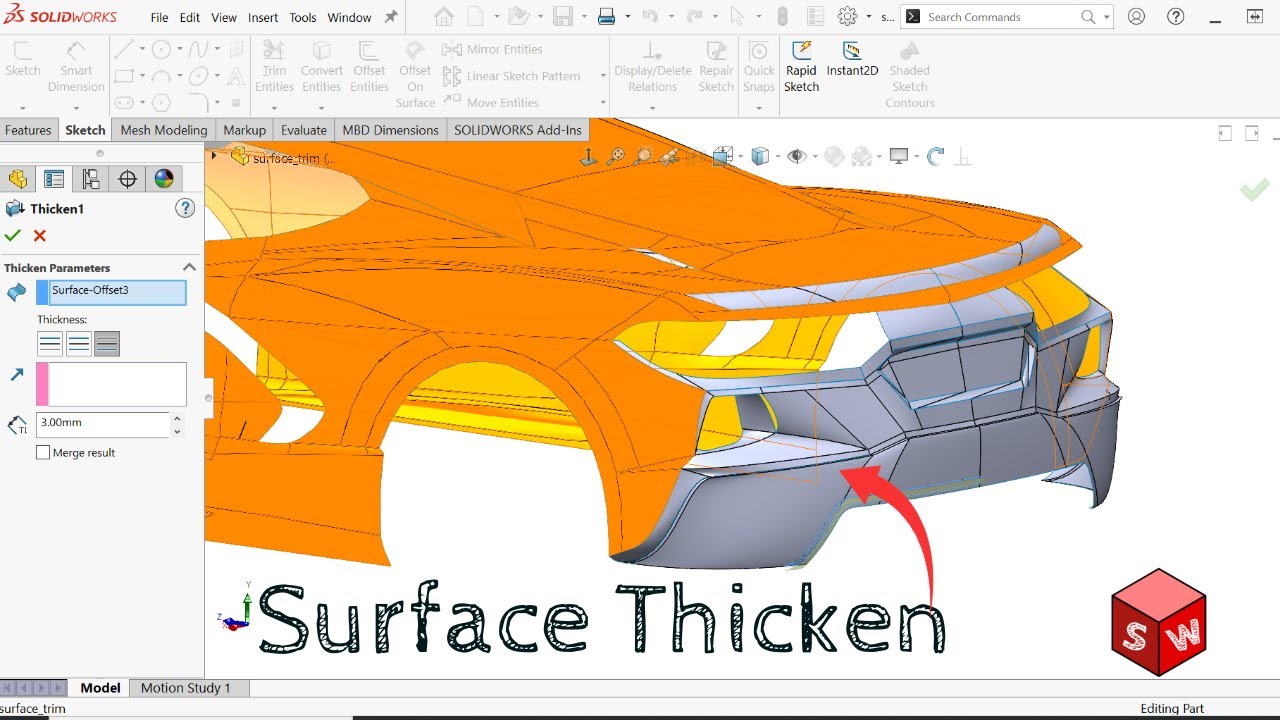Open the FeatureManager design tree tab
Image resolution: width=1280 pixels, height=720 pixels.
pyautogui.click(x=18, y=179)
